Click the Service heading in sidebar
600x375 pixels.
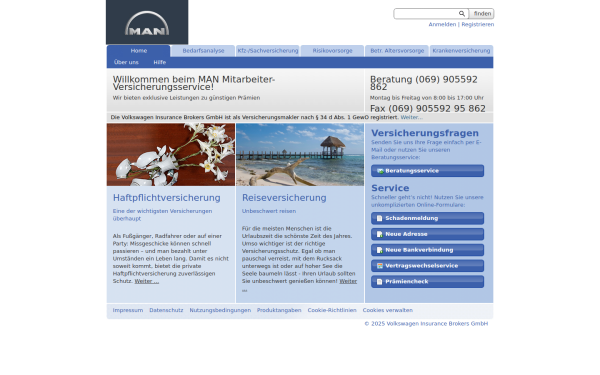390,188
